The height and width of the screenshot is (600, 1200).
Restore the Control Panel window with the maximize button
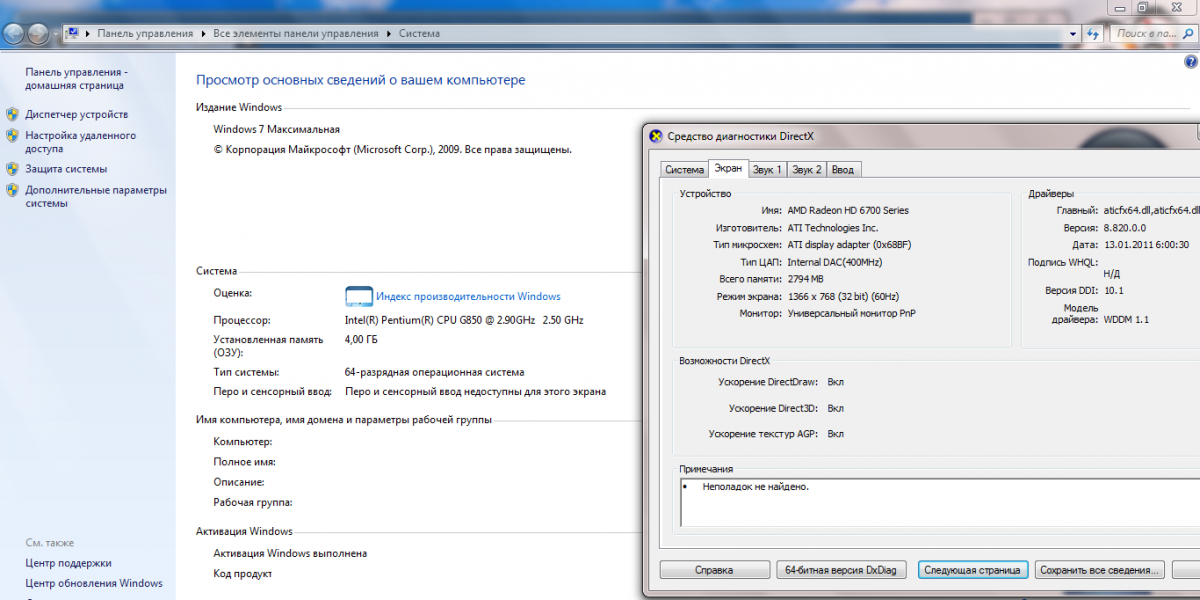(1143, 7)
